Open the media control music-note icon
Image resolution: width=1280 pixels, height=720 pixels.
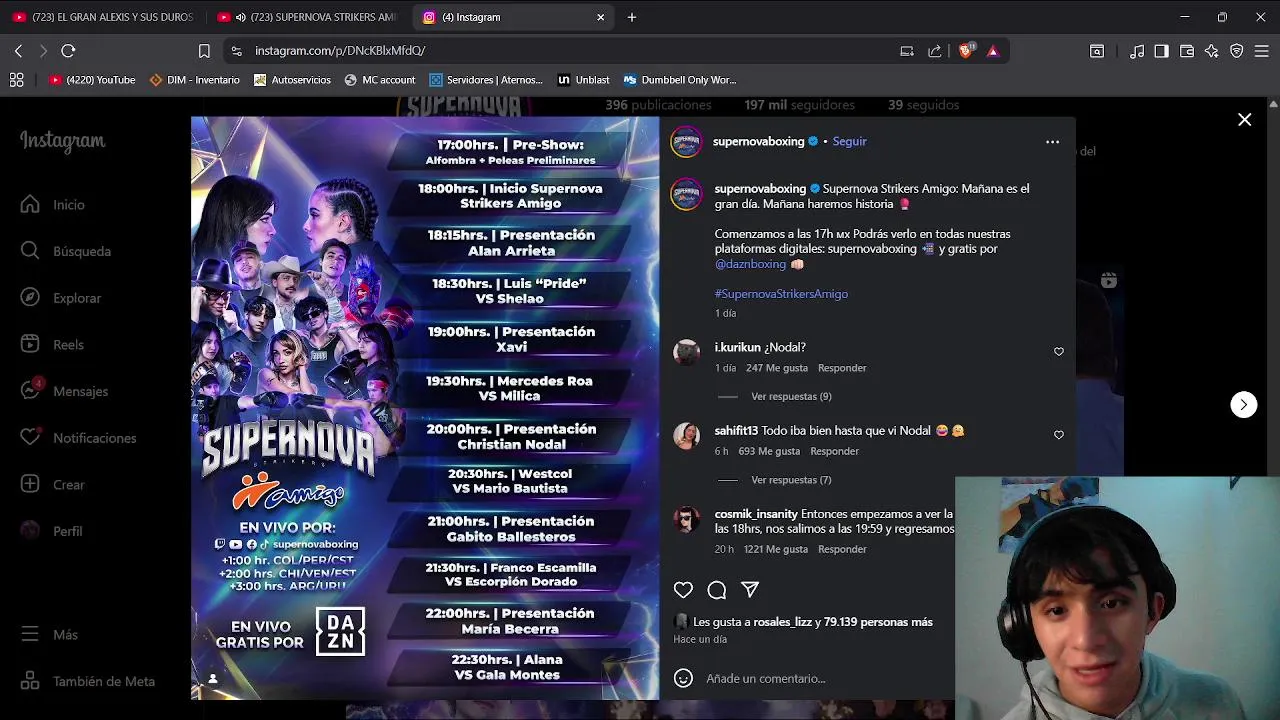[x=1137, y=51]
